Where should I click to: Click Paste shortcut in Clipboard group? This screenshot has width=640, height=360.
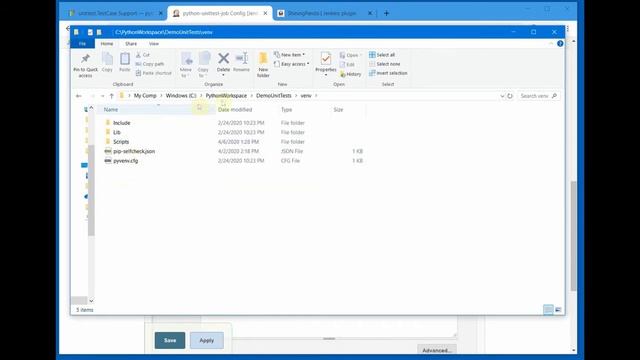[153, 73]
